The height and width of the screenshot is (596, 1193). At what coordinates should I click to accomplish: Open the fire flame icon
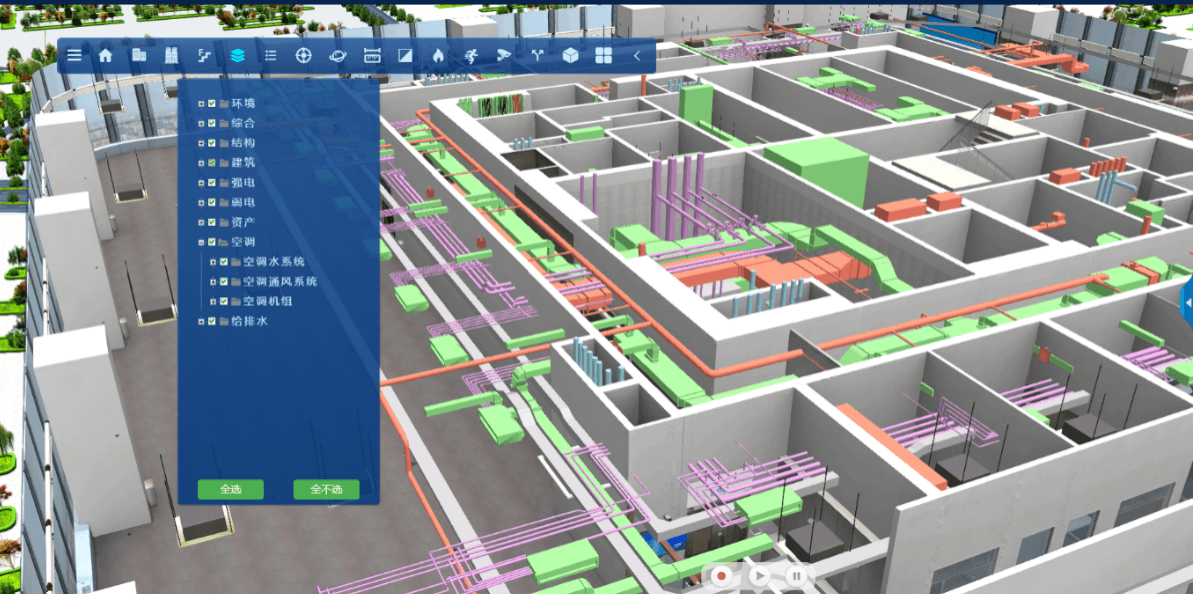pos(437,56)
